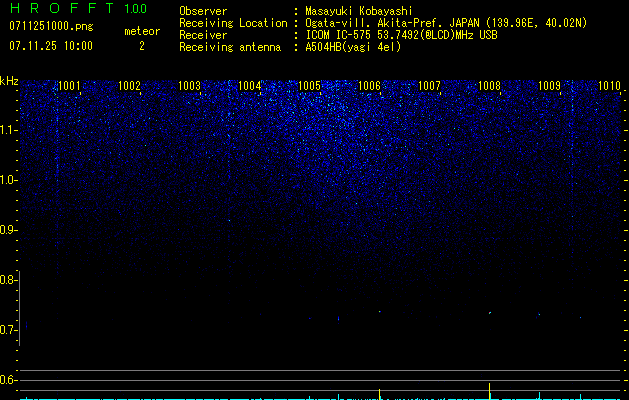Click time marker 1002
The image size is (629, 400).
(130, 86)
